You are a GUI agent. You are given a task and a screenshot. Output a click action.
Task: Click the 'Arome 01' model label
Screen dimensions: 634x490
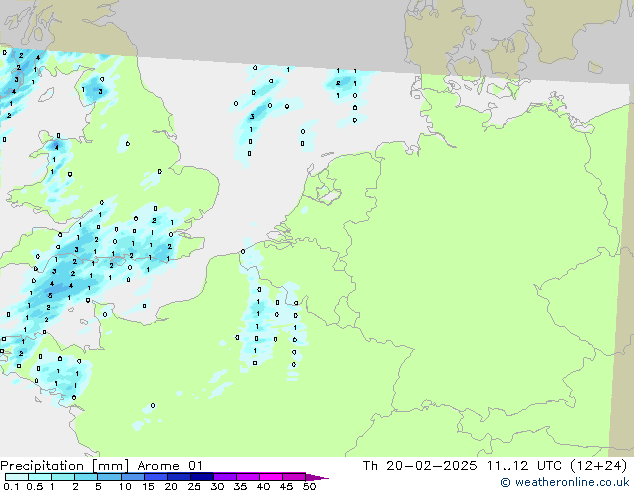pyautogui.click(x=170, y=466)
